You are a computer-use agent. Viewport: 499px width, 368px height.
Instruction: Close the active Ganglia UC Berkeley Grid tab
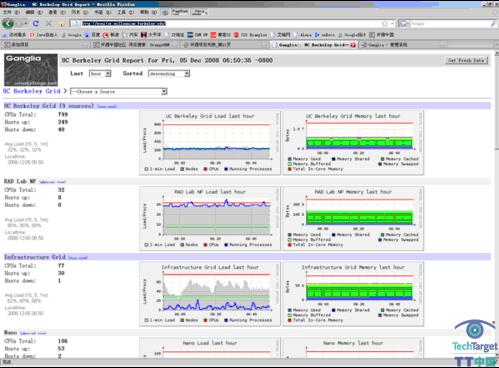(353, 45)
